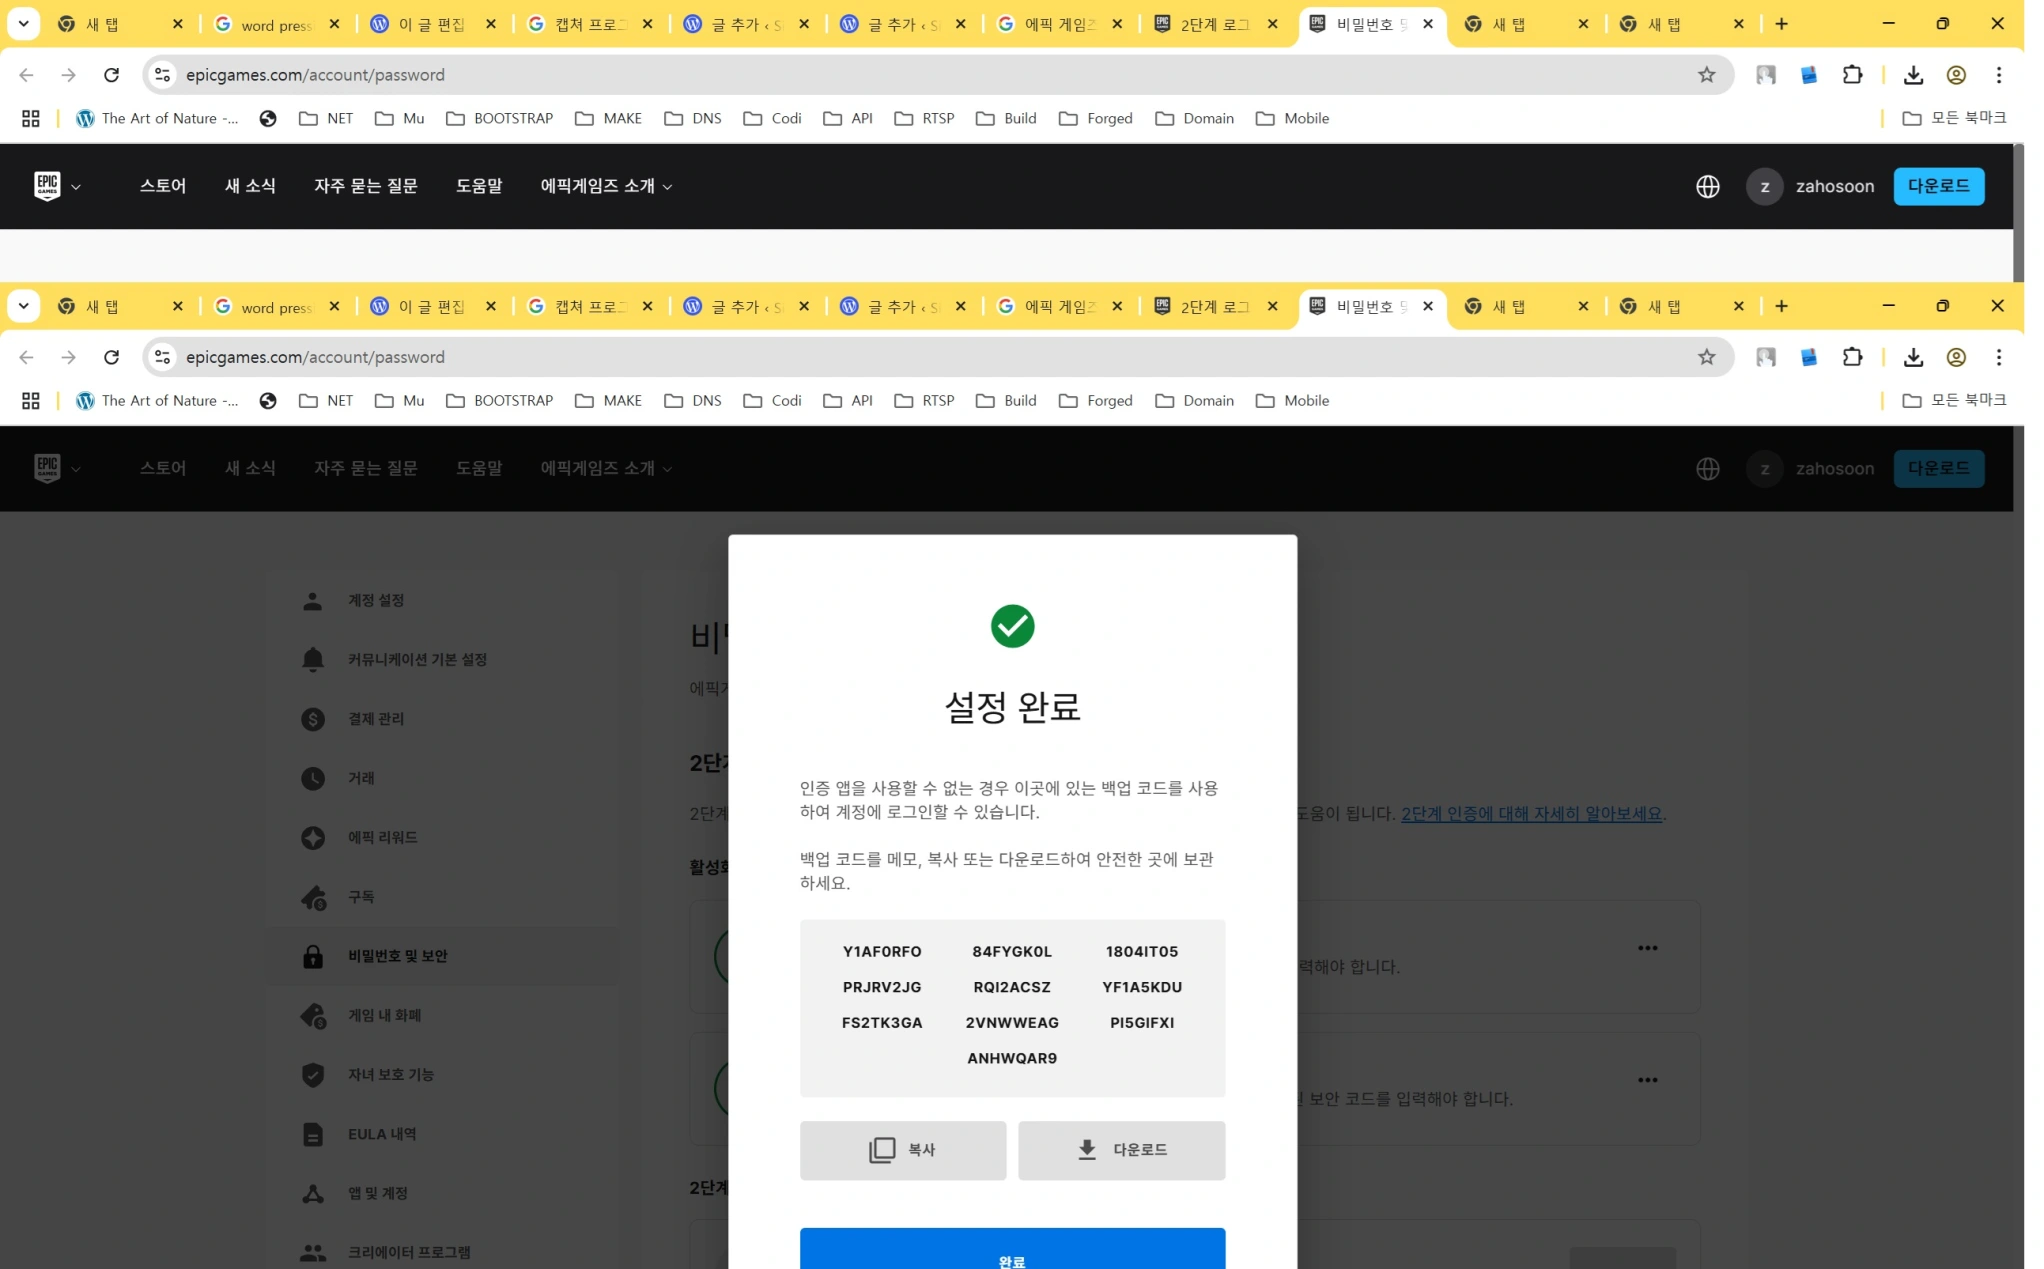Open the 2단계 인증 learn more link

(1532, 813)
